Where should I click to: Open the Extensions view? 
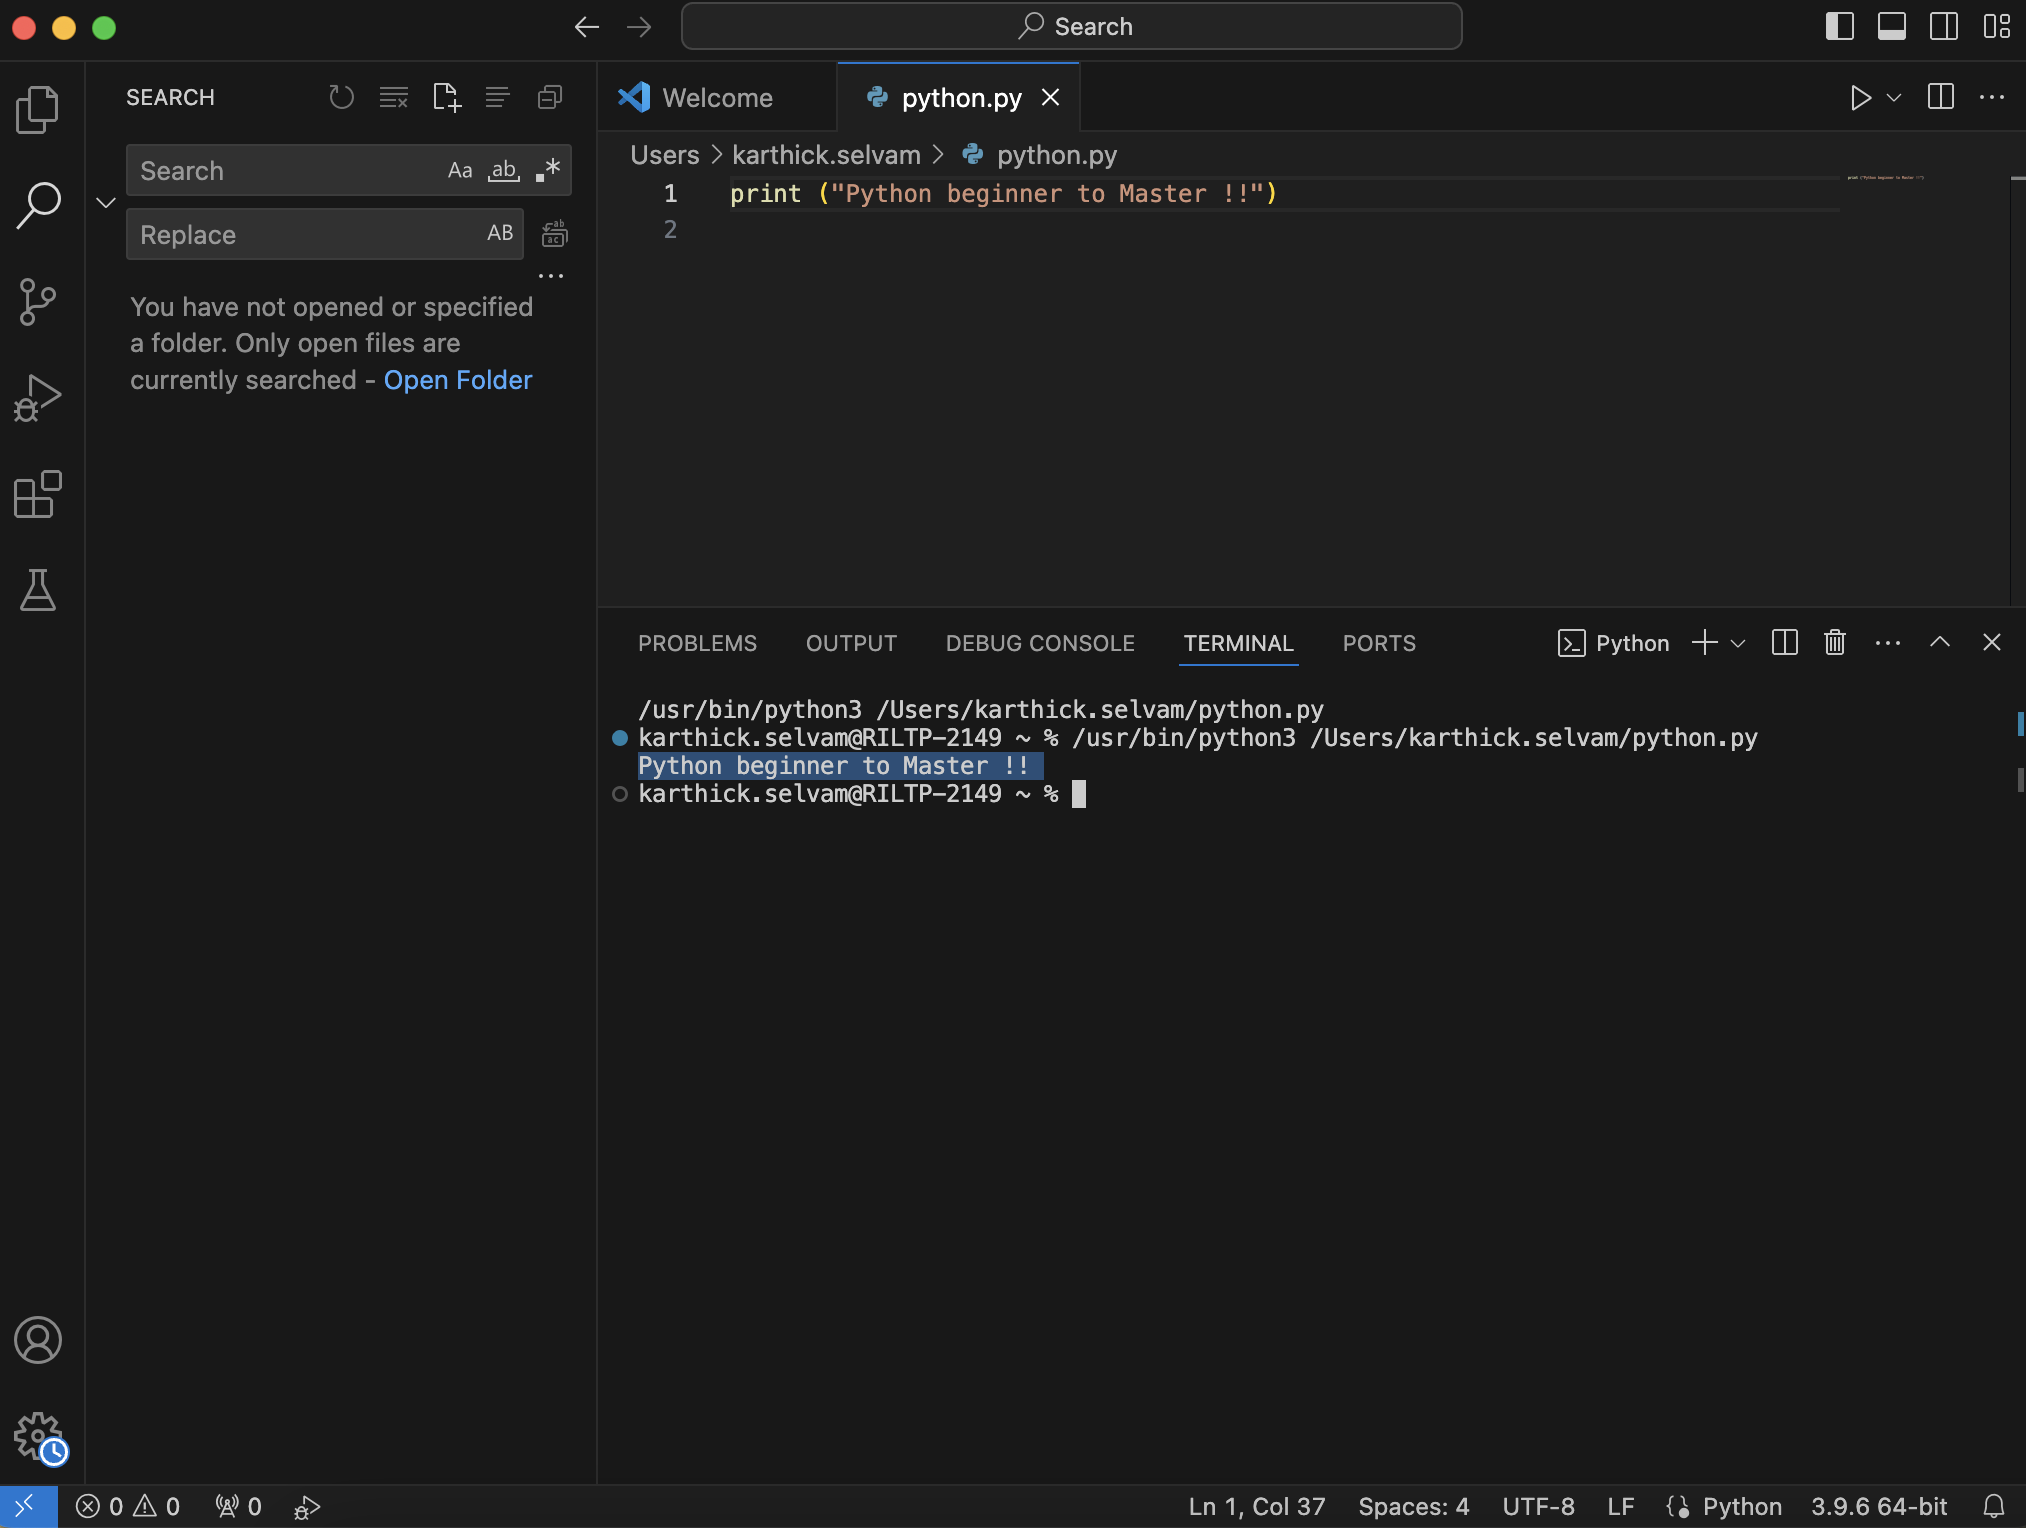38,494
